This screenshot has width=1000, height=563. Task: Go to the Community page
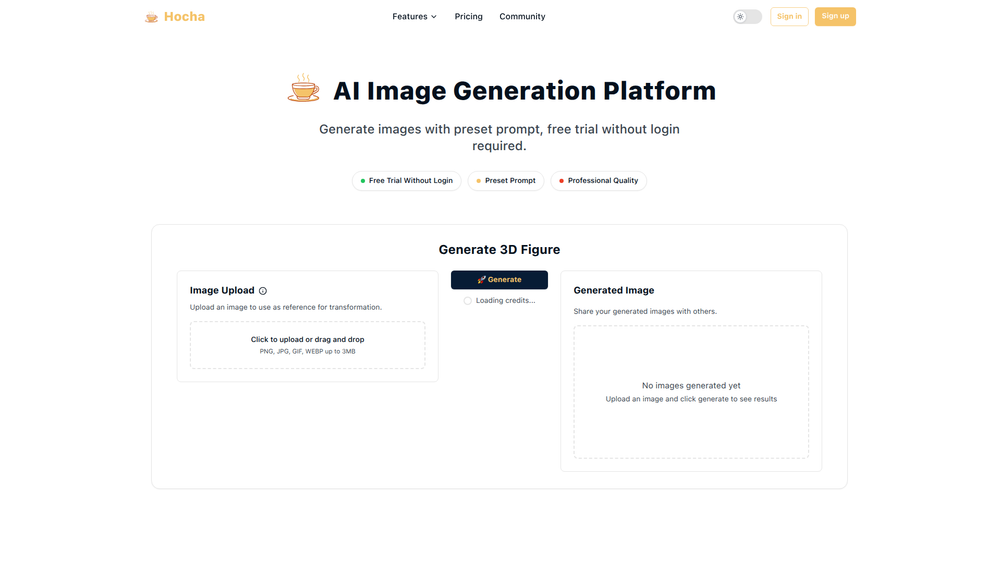coord(522,17)
